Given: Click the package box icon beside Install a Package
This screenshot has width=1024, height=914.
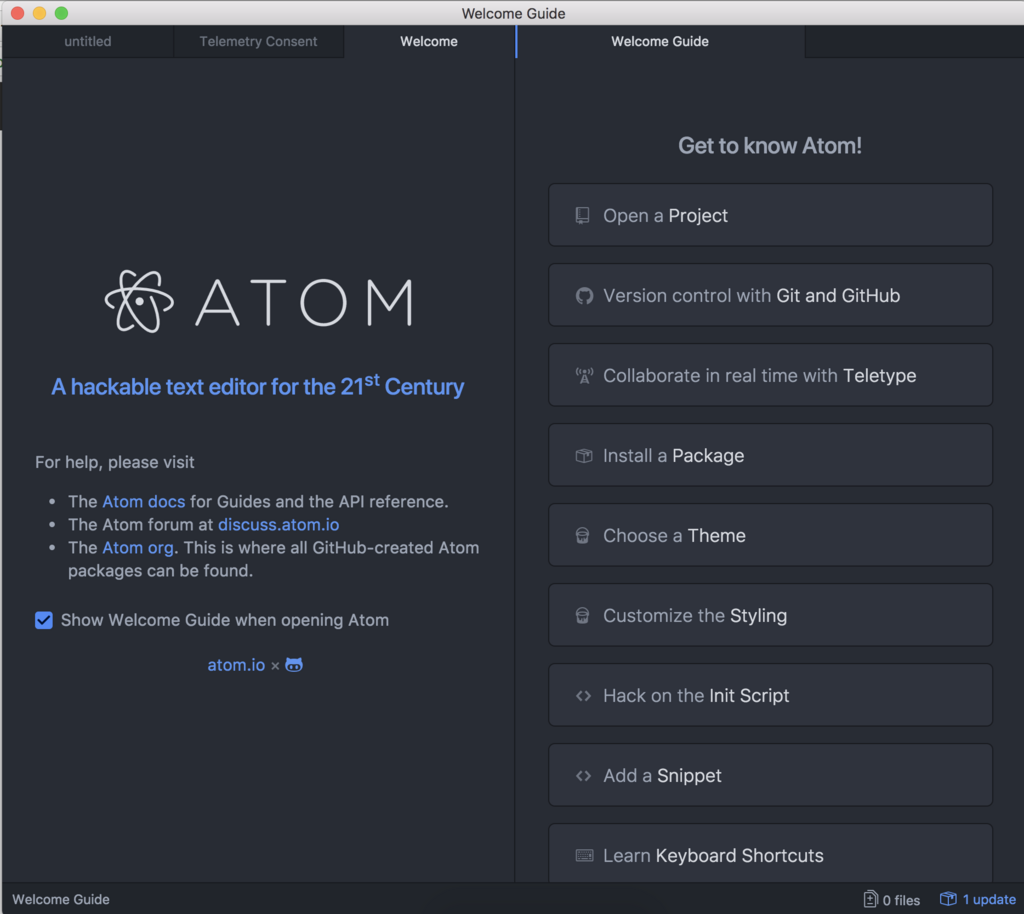Looking at the screenshot, I should tap(584, 456).
